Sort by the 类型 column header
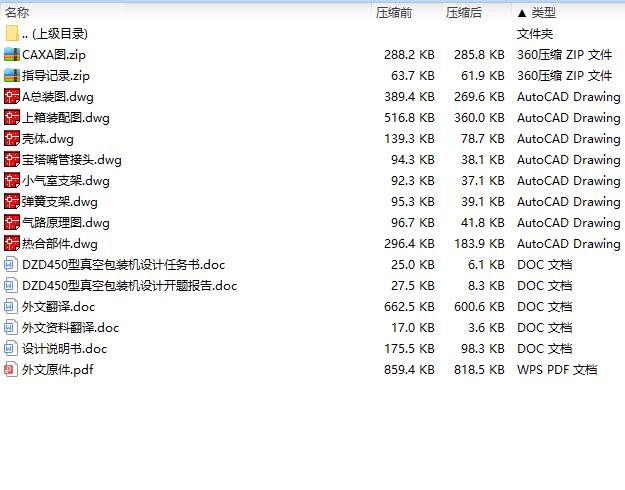 click(x=543, y=13)
